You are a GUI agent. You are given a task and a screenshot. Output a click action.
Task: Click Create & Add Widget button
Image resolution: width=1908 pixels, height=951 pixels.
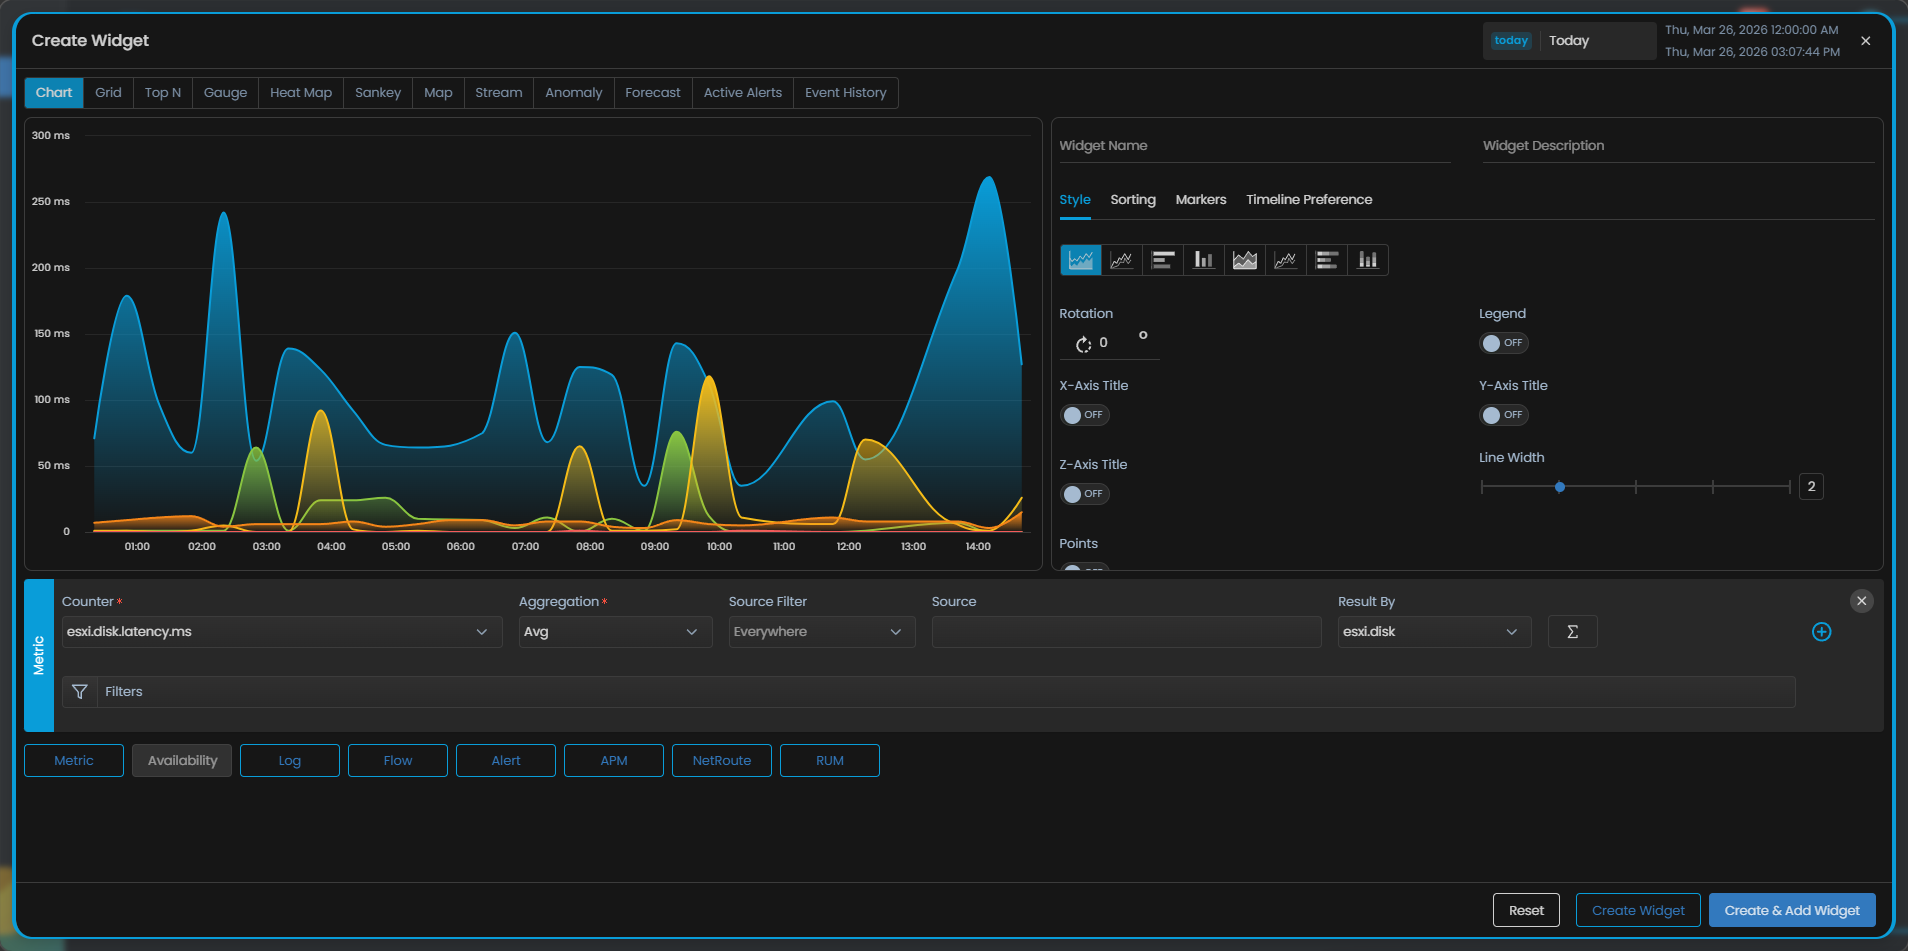[x=1791, y=910]
